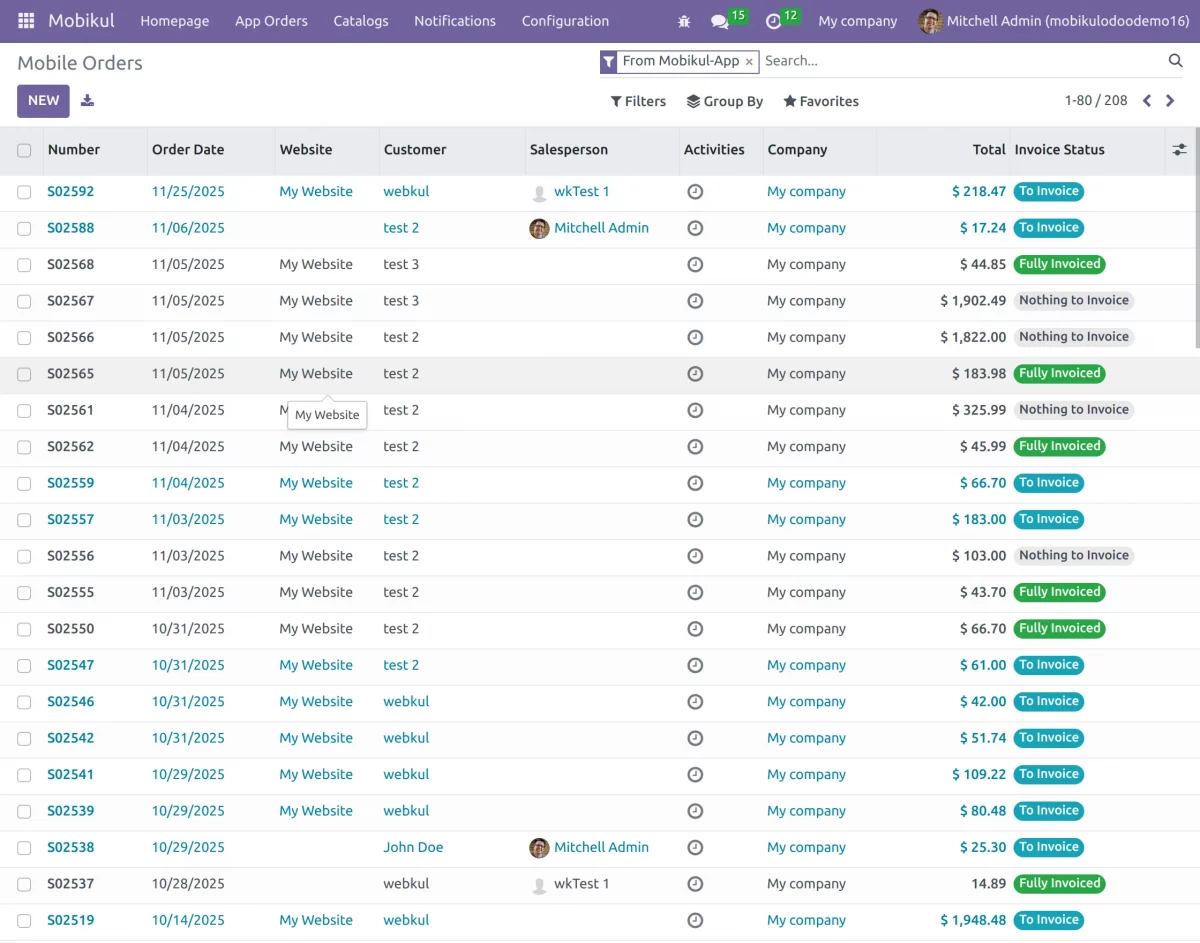The height and width of the screenshot is (943, 1200).
Task: Open order S02559 link
Action: pos(71,483)
